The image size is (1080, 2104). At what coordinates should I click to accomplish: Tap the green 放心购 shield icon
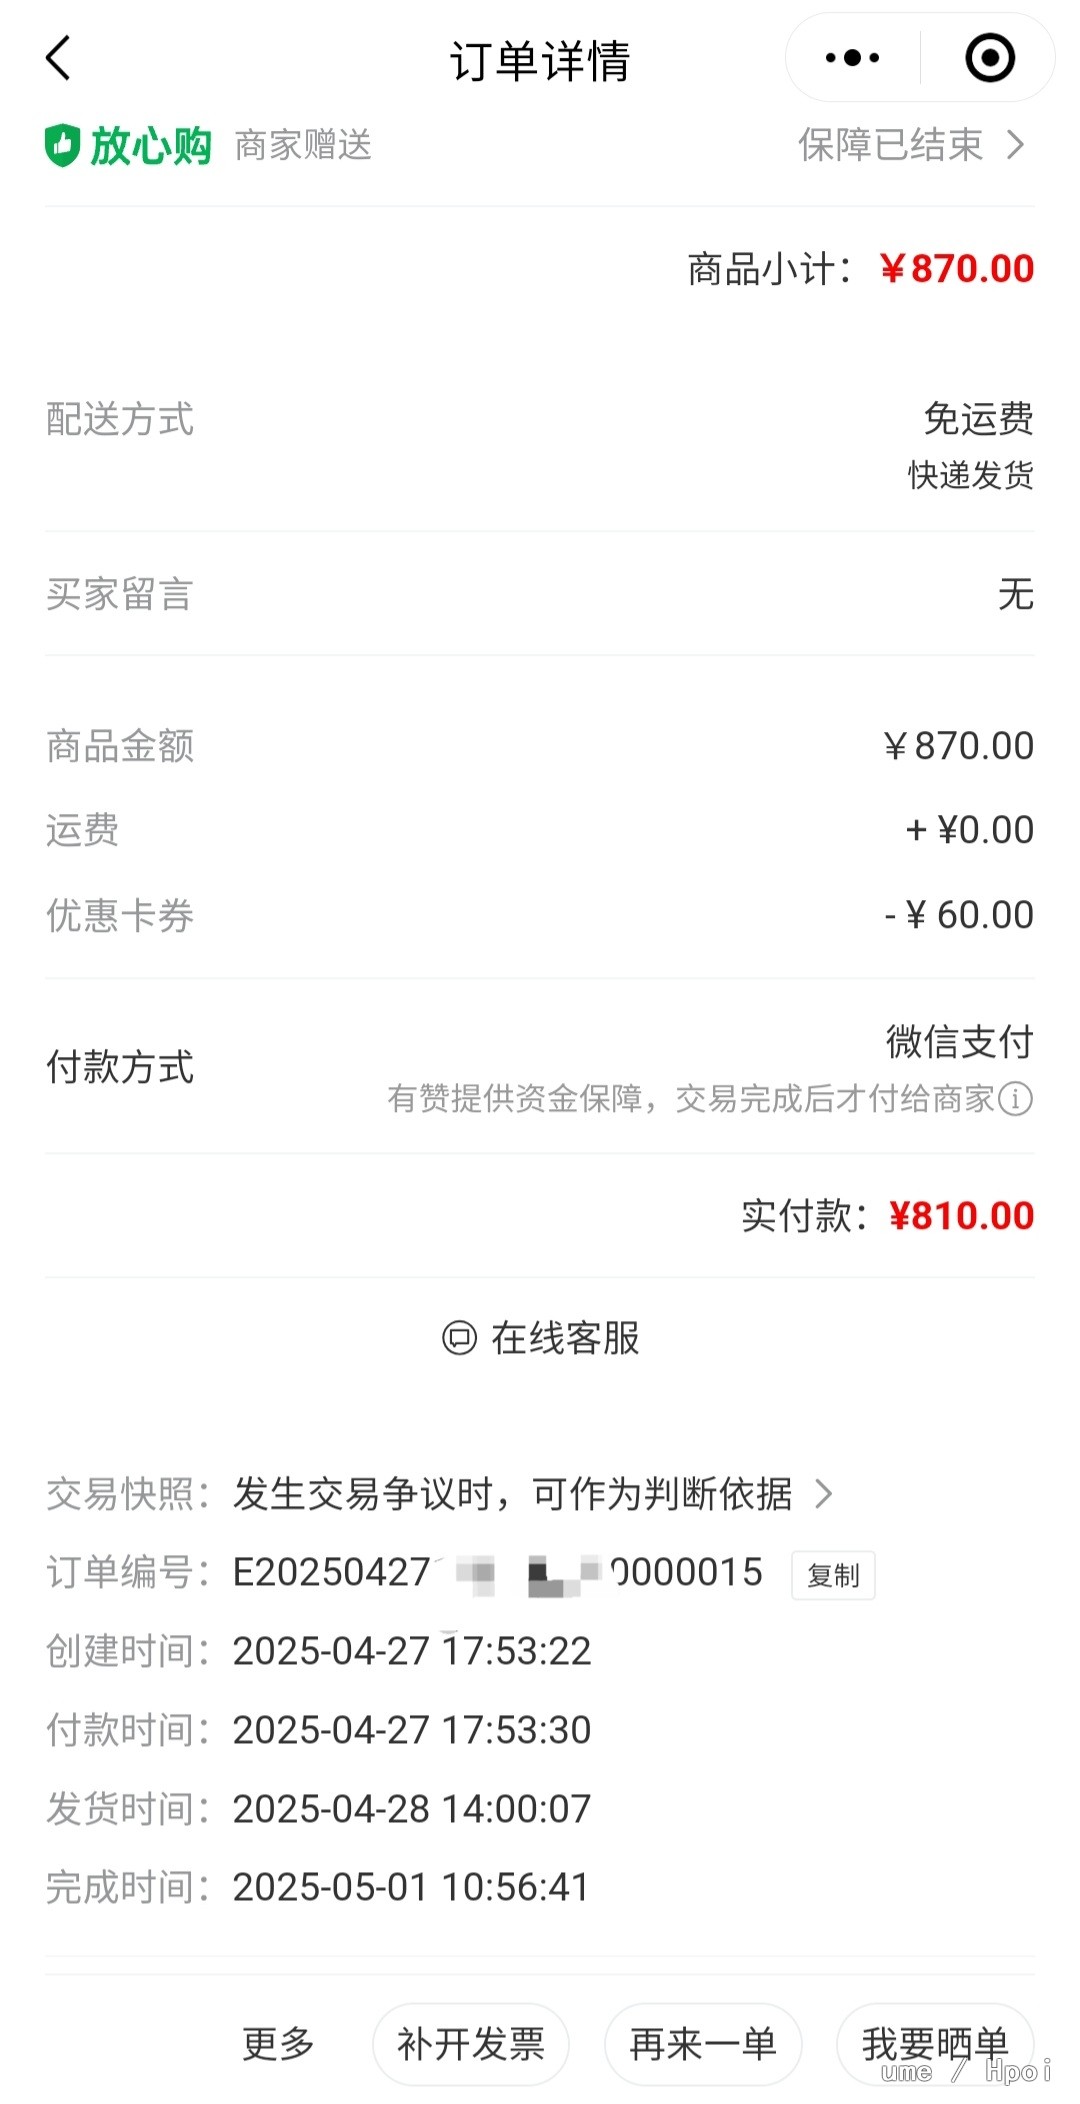pyautogui.click(x=62, y=146)
